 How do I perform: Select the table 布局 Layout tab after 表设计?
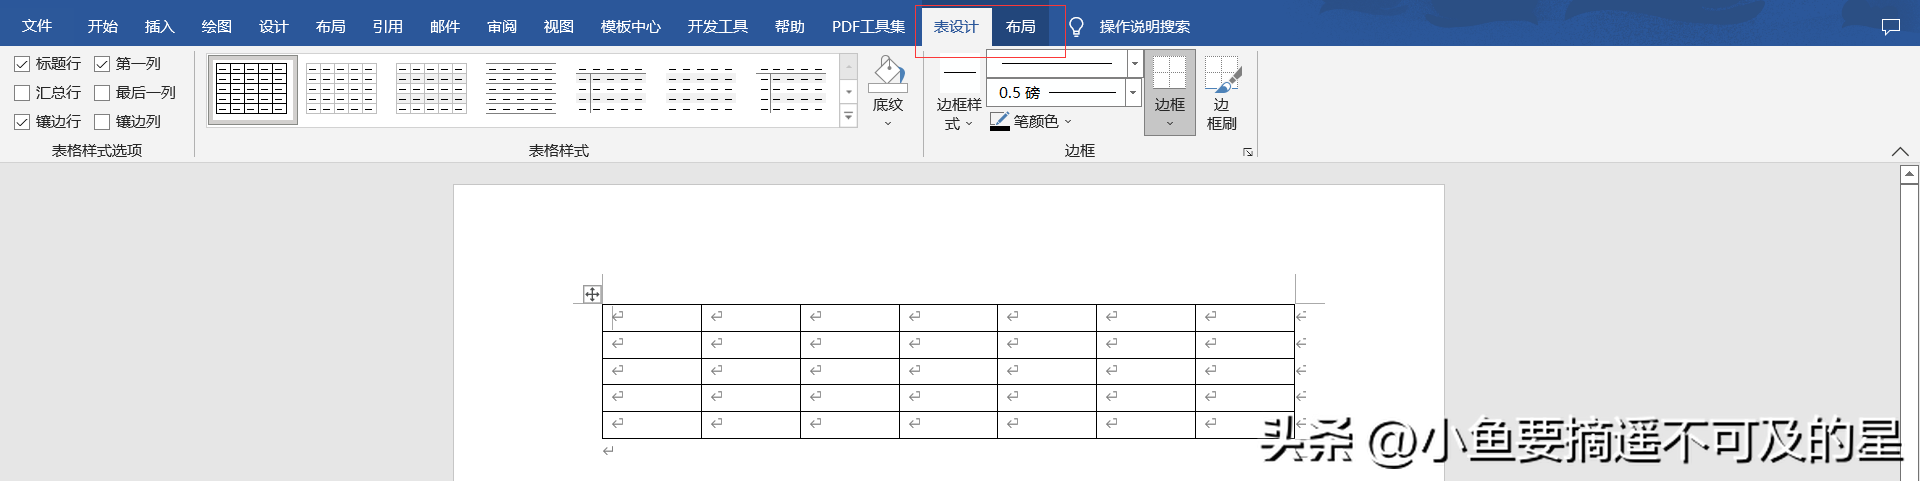click(x=1021, y=27)
